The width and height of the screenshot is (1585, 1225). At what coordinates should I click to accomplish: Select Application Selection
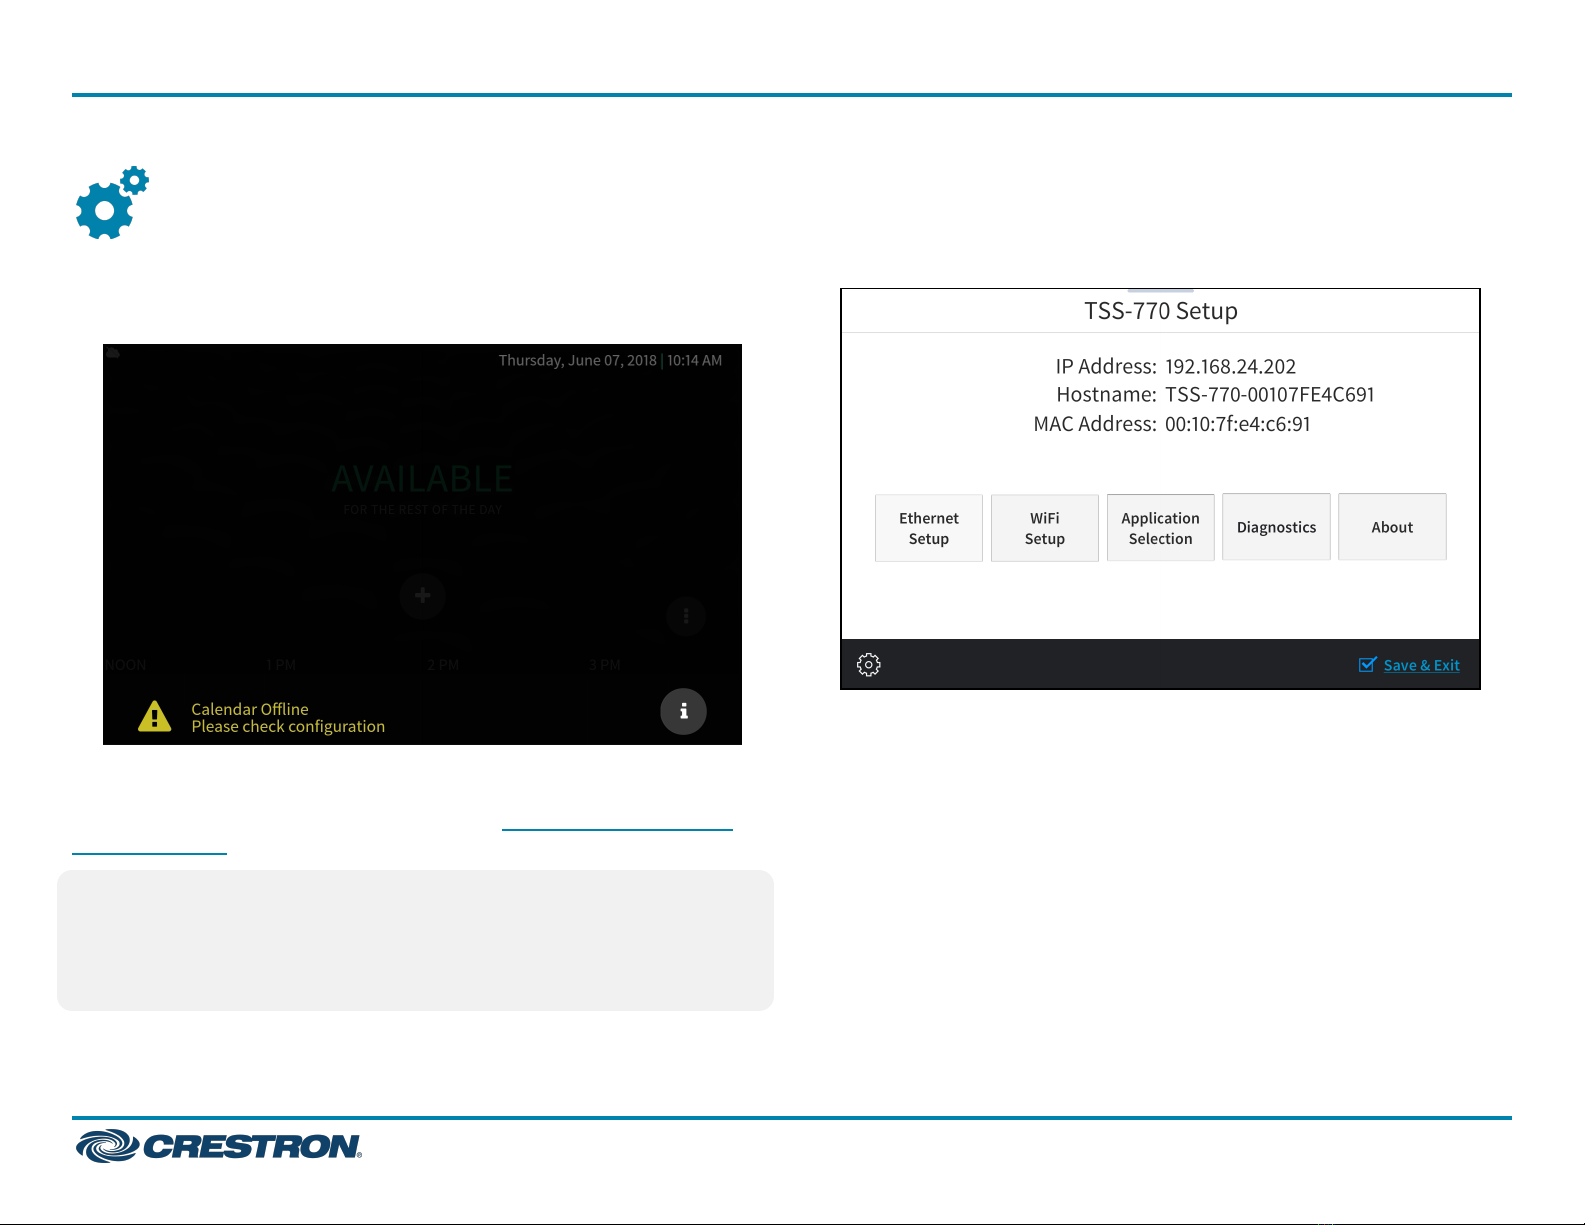[x=1160, y=528]
